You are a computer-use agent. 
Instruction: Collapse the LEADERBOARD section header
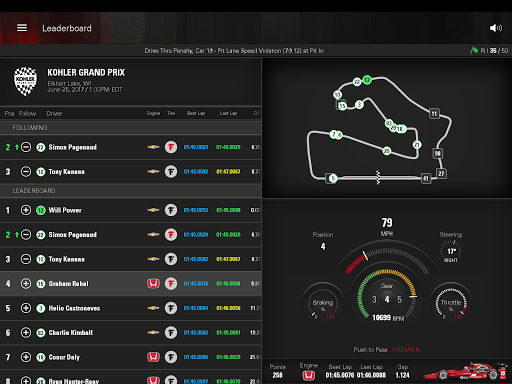point(131,191)
